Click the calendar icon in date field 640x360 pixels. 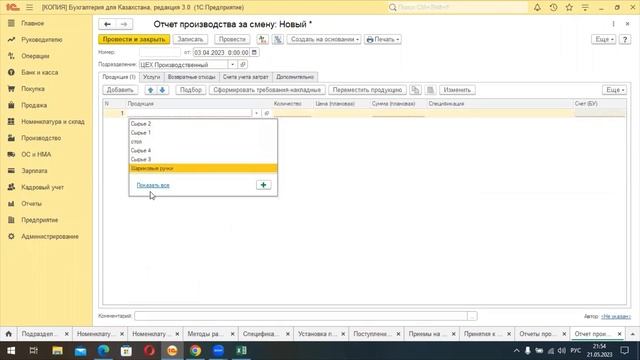254,52
